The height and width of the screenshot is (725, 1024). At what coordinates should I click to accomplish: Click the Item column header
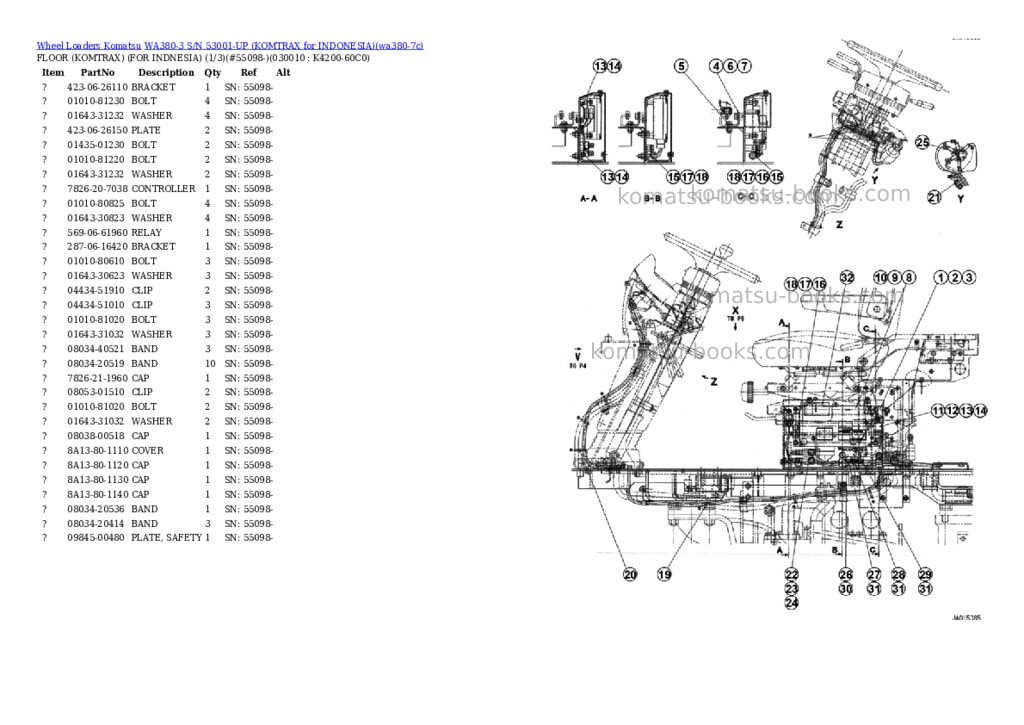(x=53, y=72)
